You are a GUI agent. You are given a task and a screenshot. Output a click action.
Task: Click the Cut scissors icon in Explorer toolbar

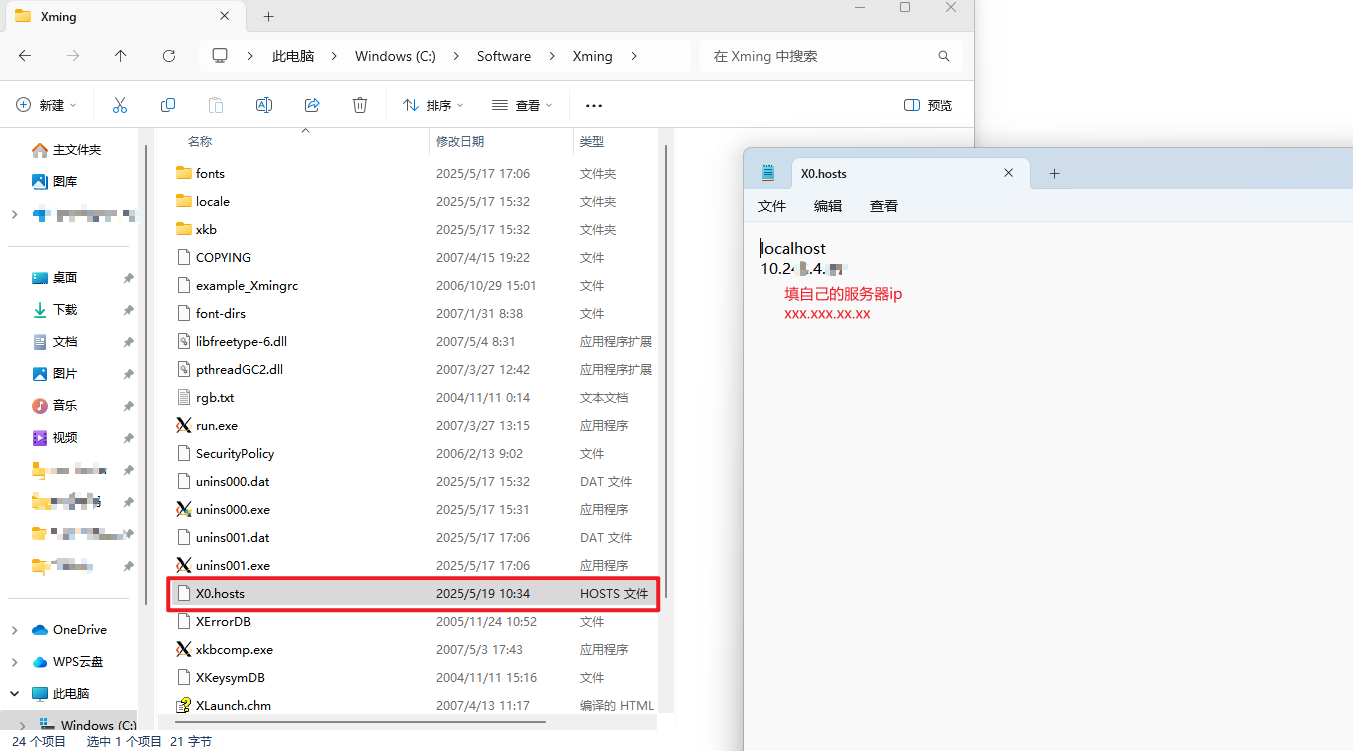pyautogui.click(x=120, y=105)
